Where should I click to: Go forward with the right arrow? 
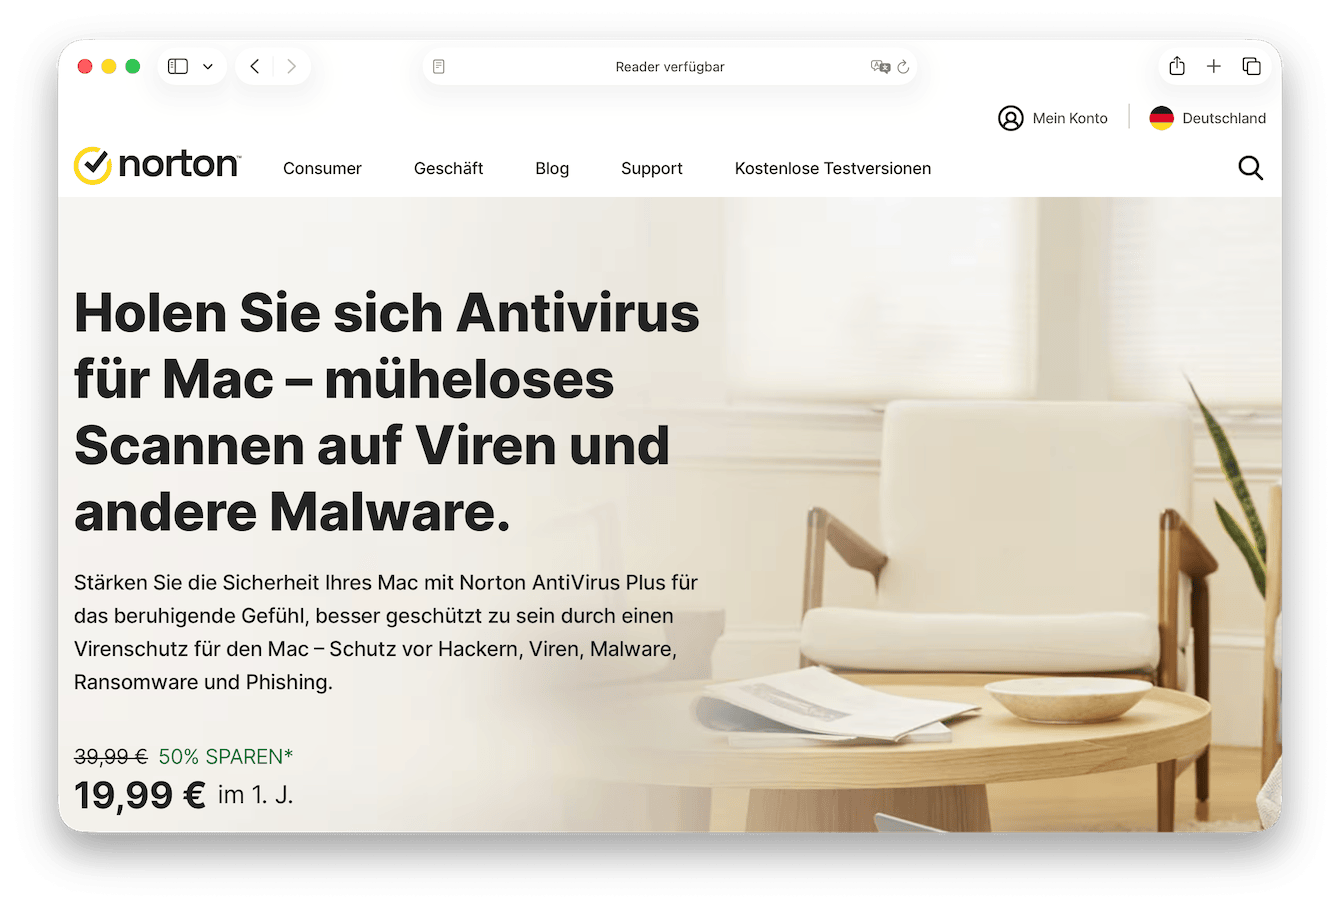291,66
